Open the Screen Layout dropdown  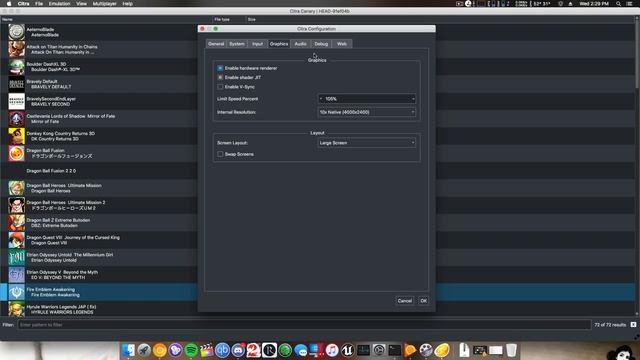[x=367, y=143]
